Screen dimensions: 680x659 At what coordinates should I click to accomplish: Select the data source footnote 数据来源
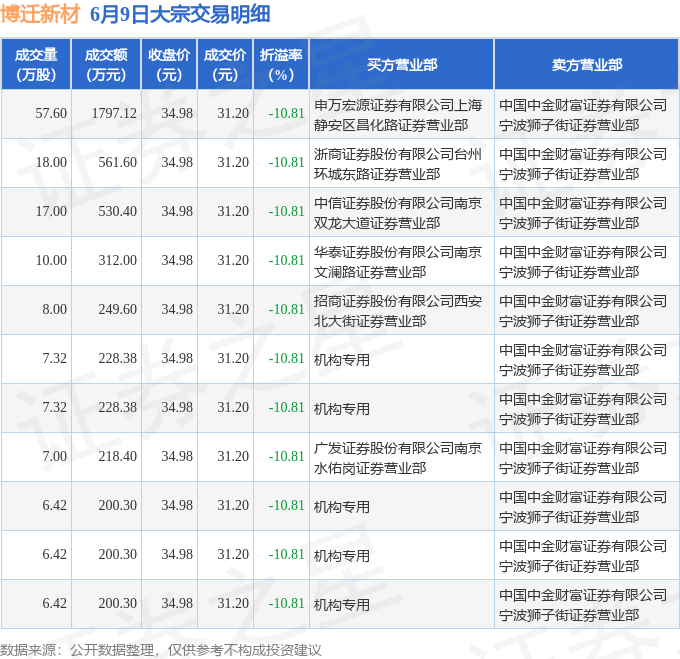pos(160,650)
